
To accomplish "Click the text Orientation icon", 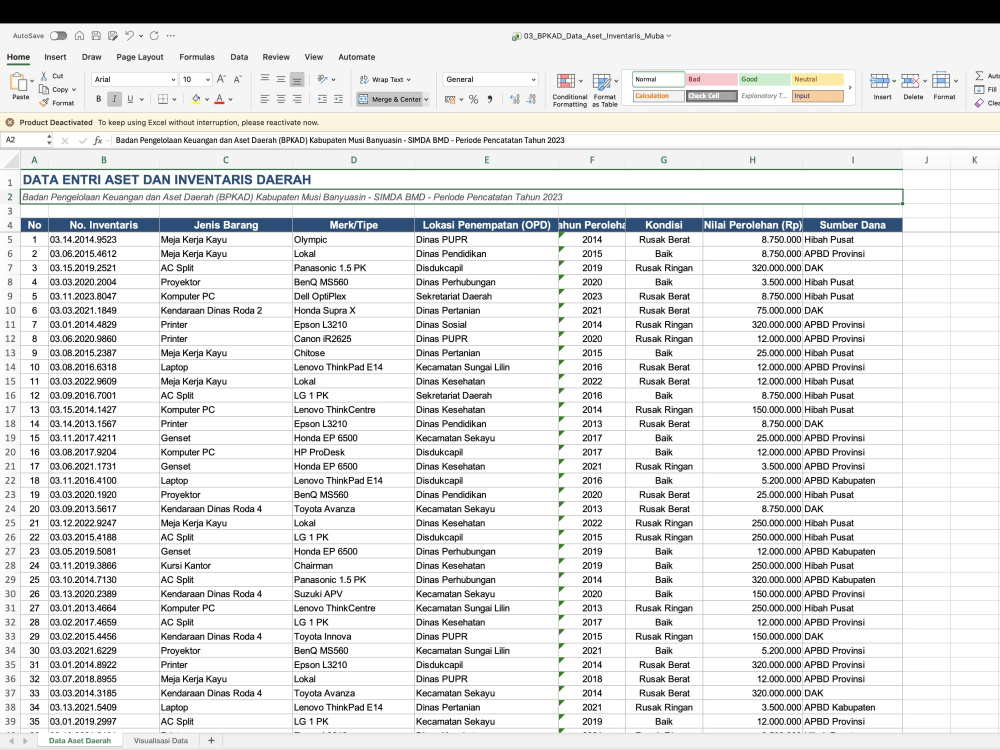I will click(323, 79).
